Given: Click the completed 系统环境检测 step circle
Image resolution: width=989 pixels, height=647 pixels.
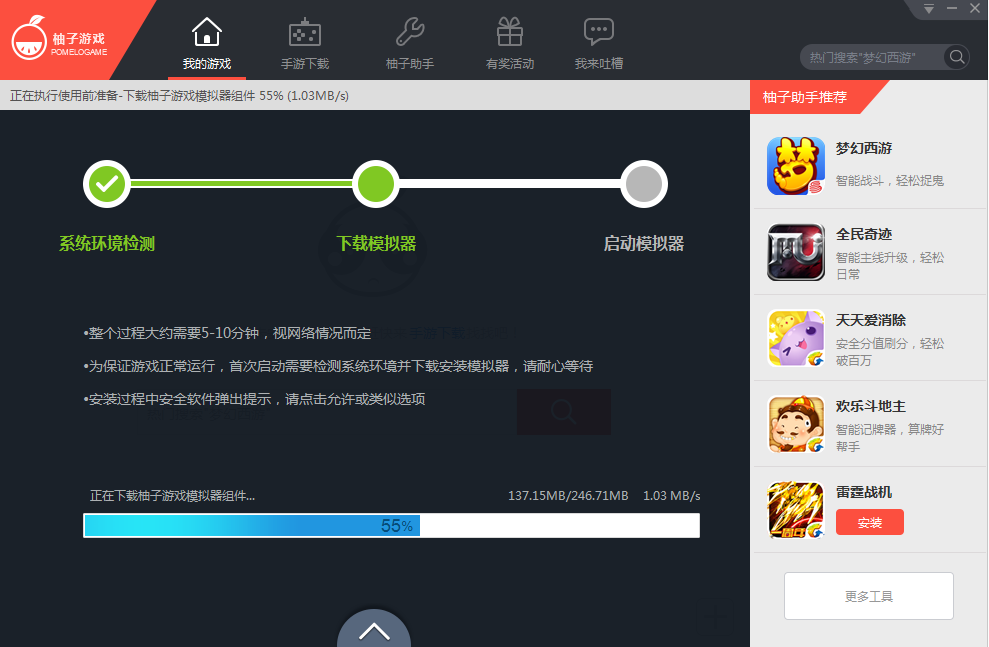Looking at the screenshot, I should click(x=107, y=184).
